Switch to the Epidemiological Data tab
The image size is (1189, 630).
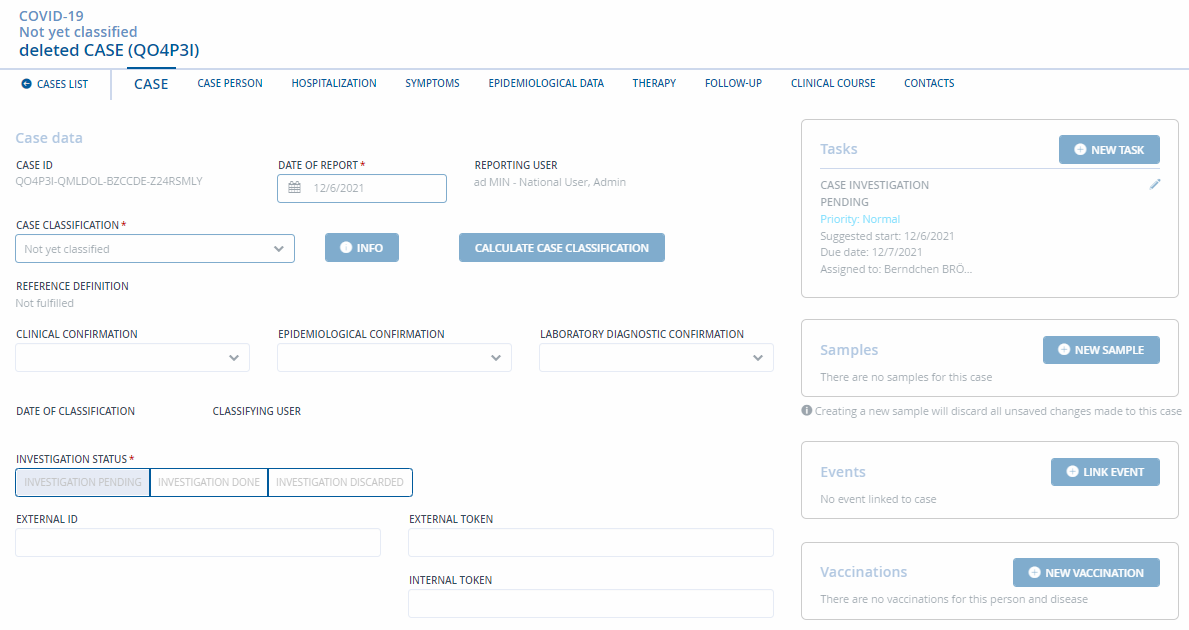[546, 83]
